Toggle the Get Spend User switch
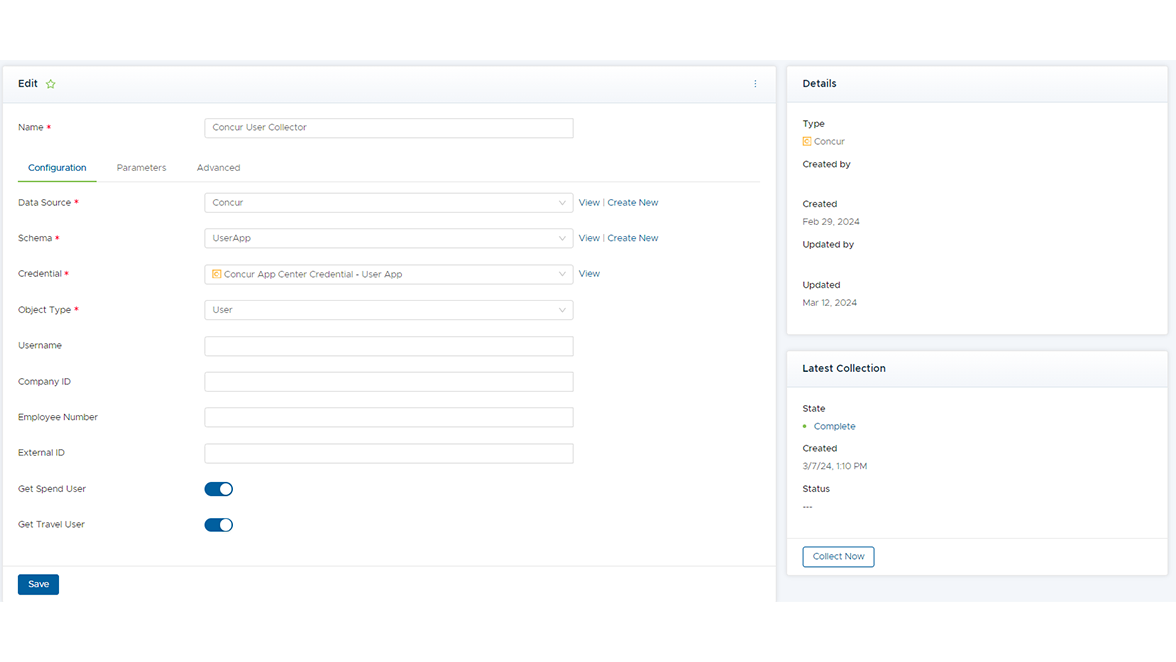This screenshot has width=1176, height=662. coord(218,489)
